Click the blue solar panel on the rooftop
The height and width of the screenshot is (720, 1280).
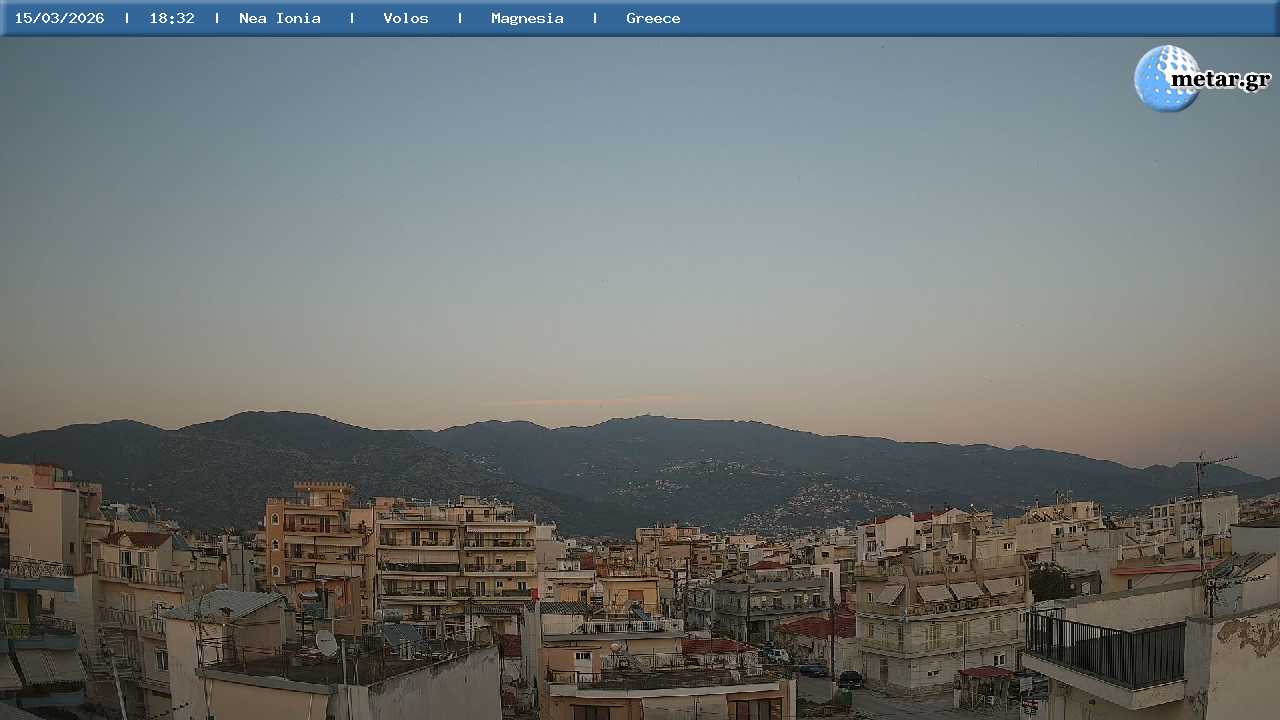click(400, 633)
